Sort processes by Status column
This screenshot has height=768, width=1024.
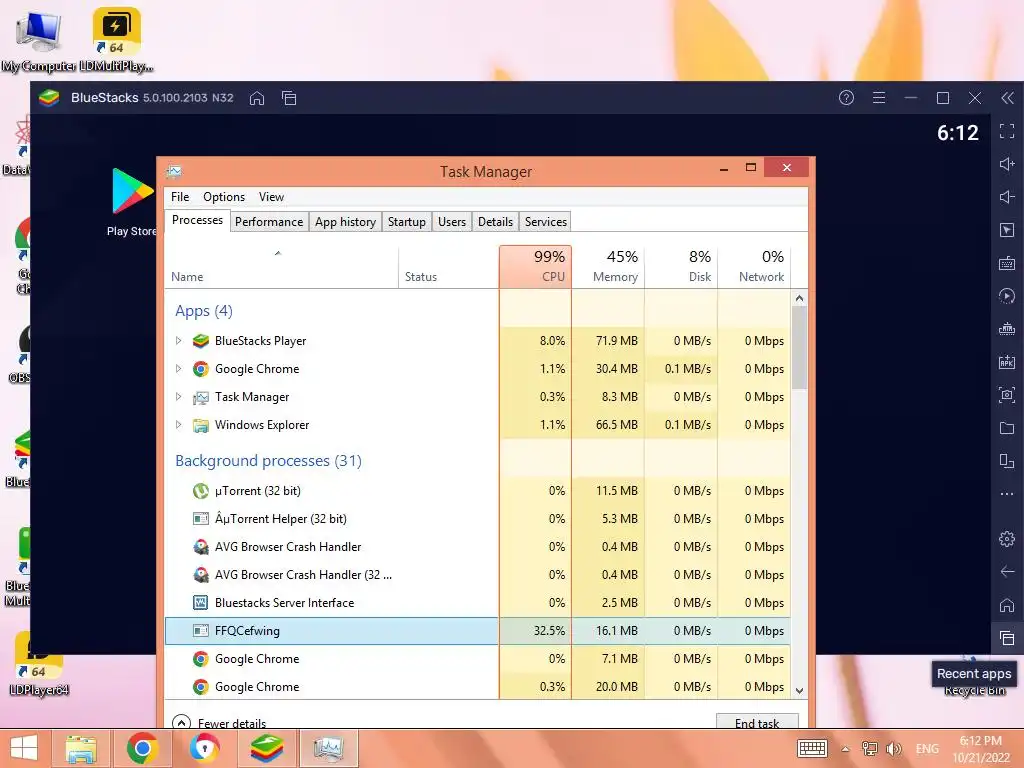pyautogui.click(x=449, y=266)
